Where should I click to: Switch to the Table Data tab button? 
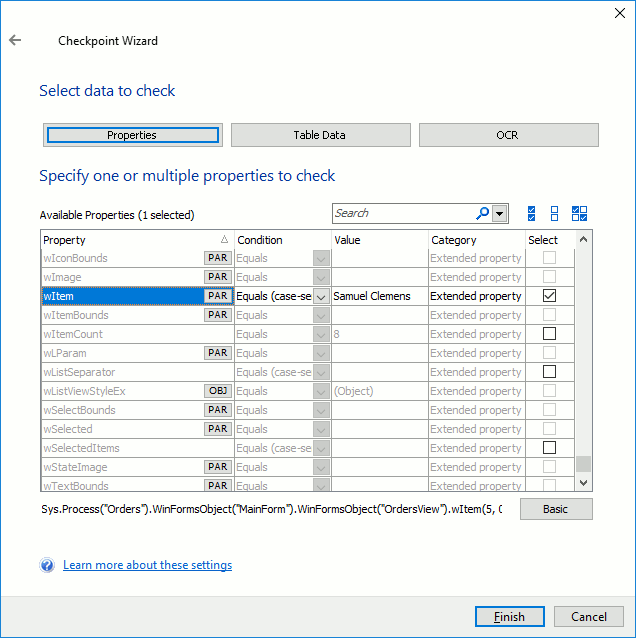click(321, 135)
